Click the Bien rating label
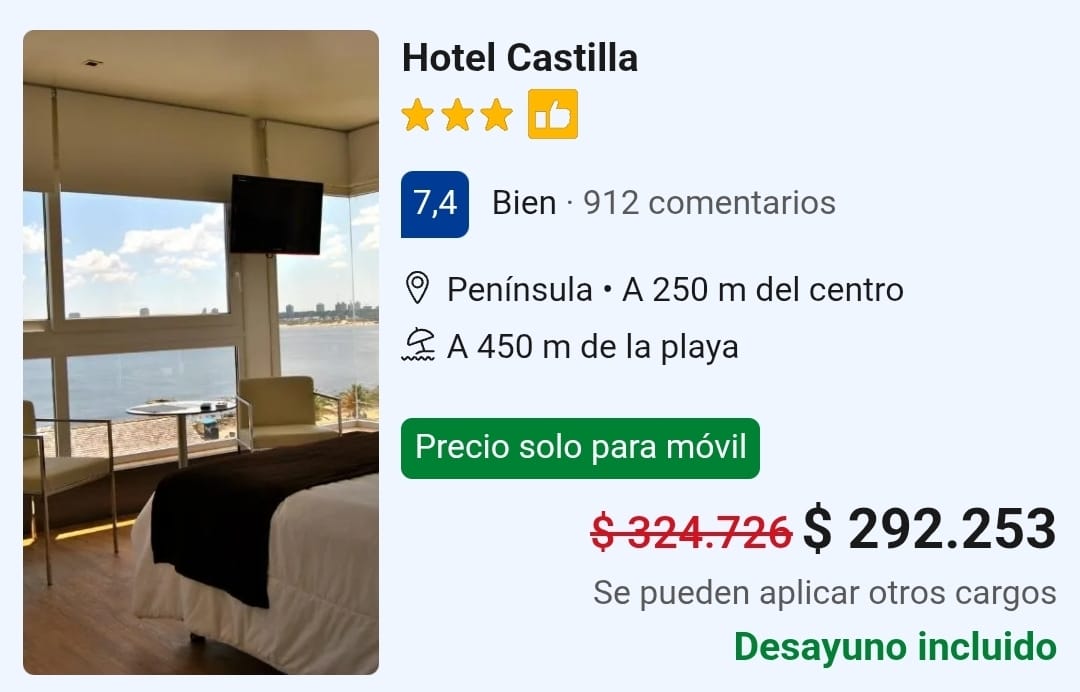Viewport: 1080px width, 692px height. tap(524, 203)
